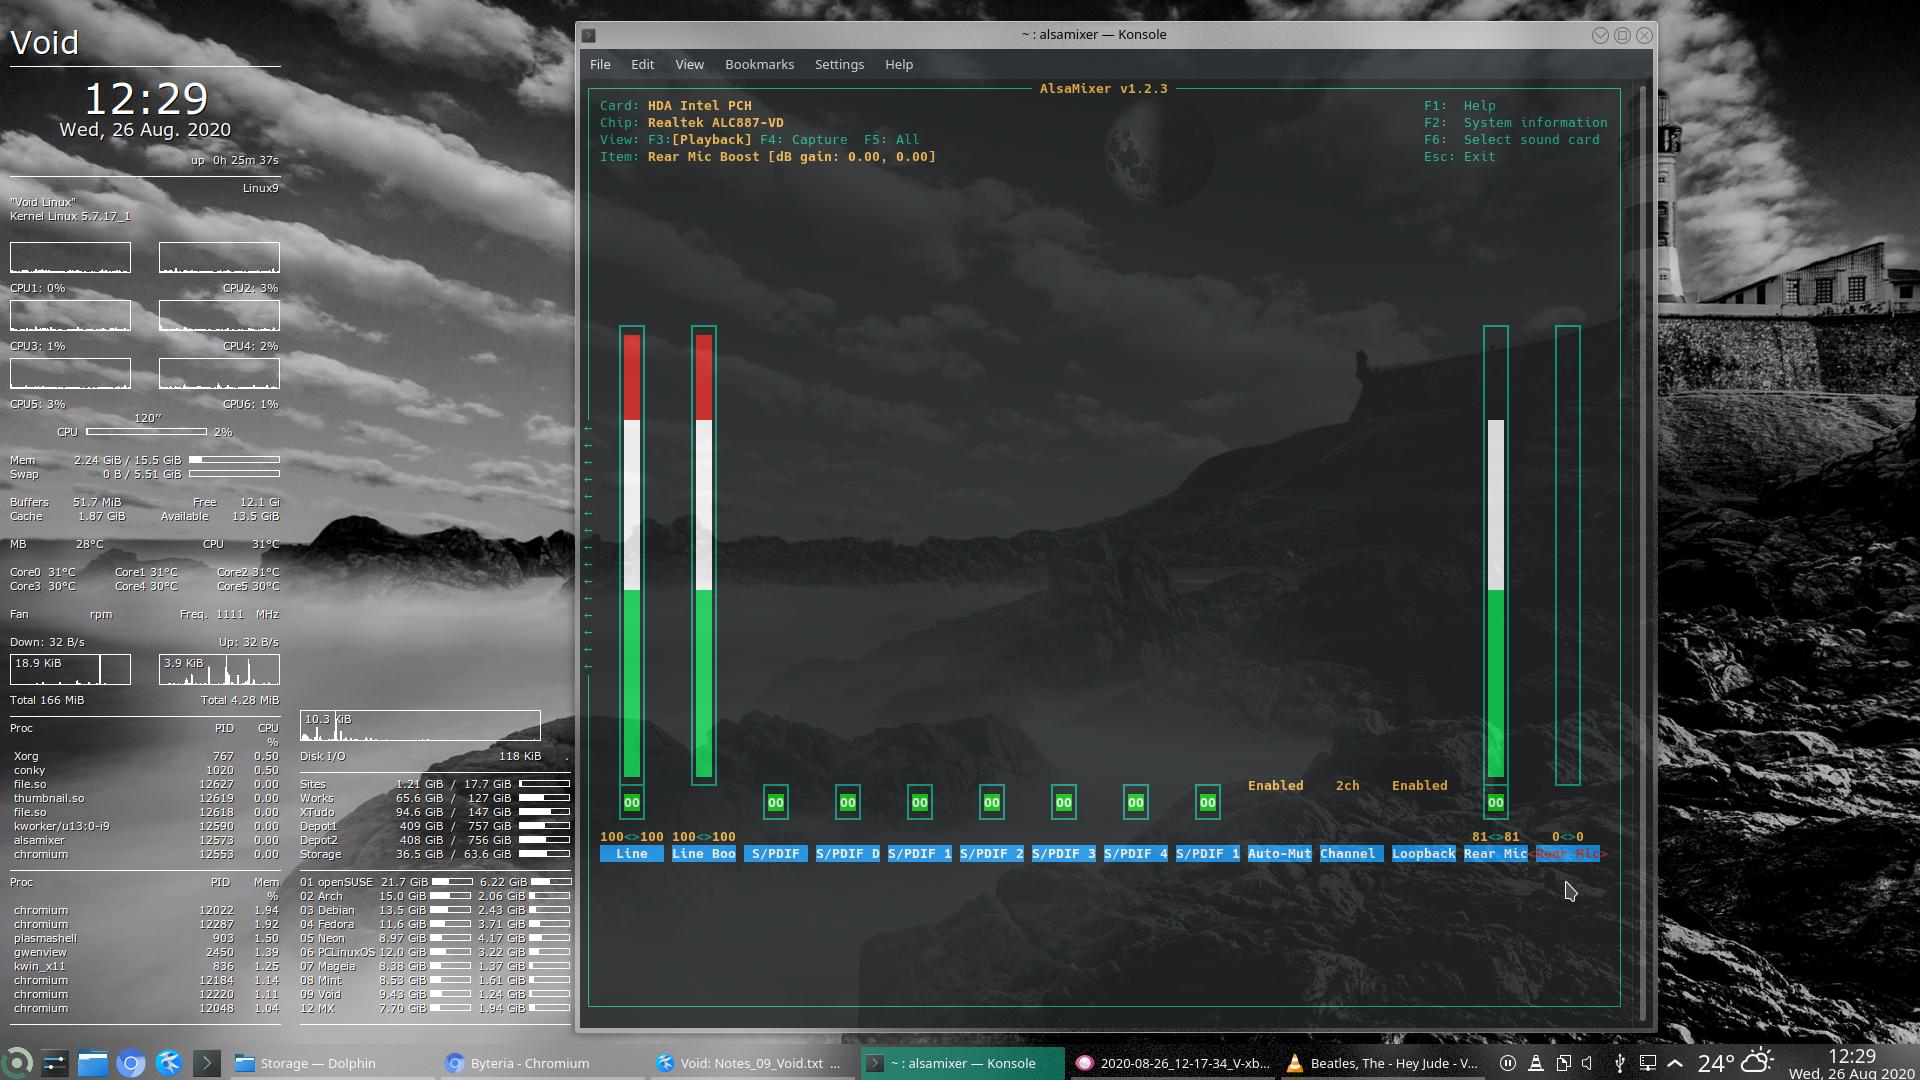This screenshot has height=1080, width=1920.
Task: Open the Bookmarks menu
Action: click(x=759, y=64)
